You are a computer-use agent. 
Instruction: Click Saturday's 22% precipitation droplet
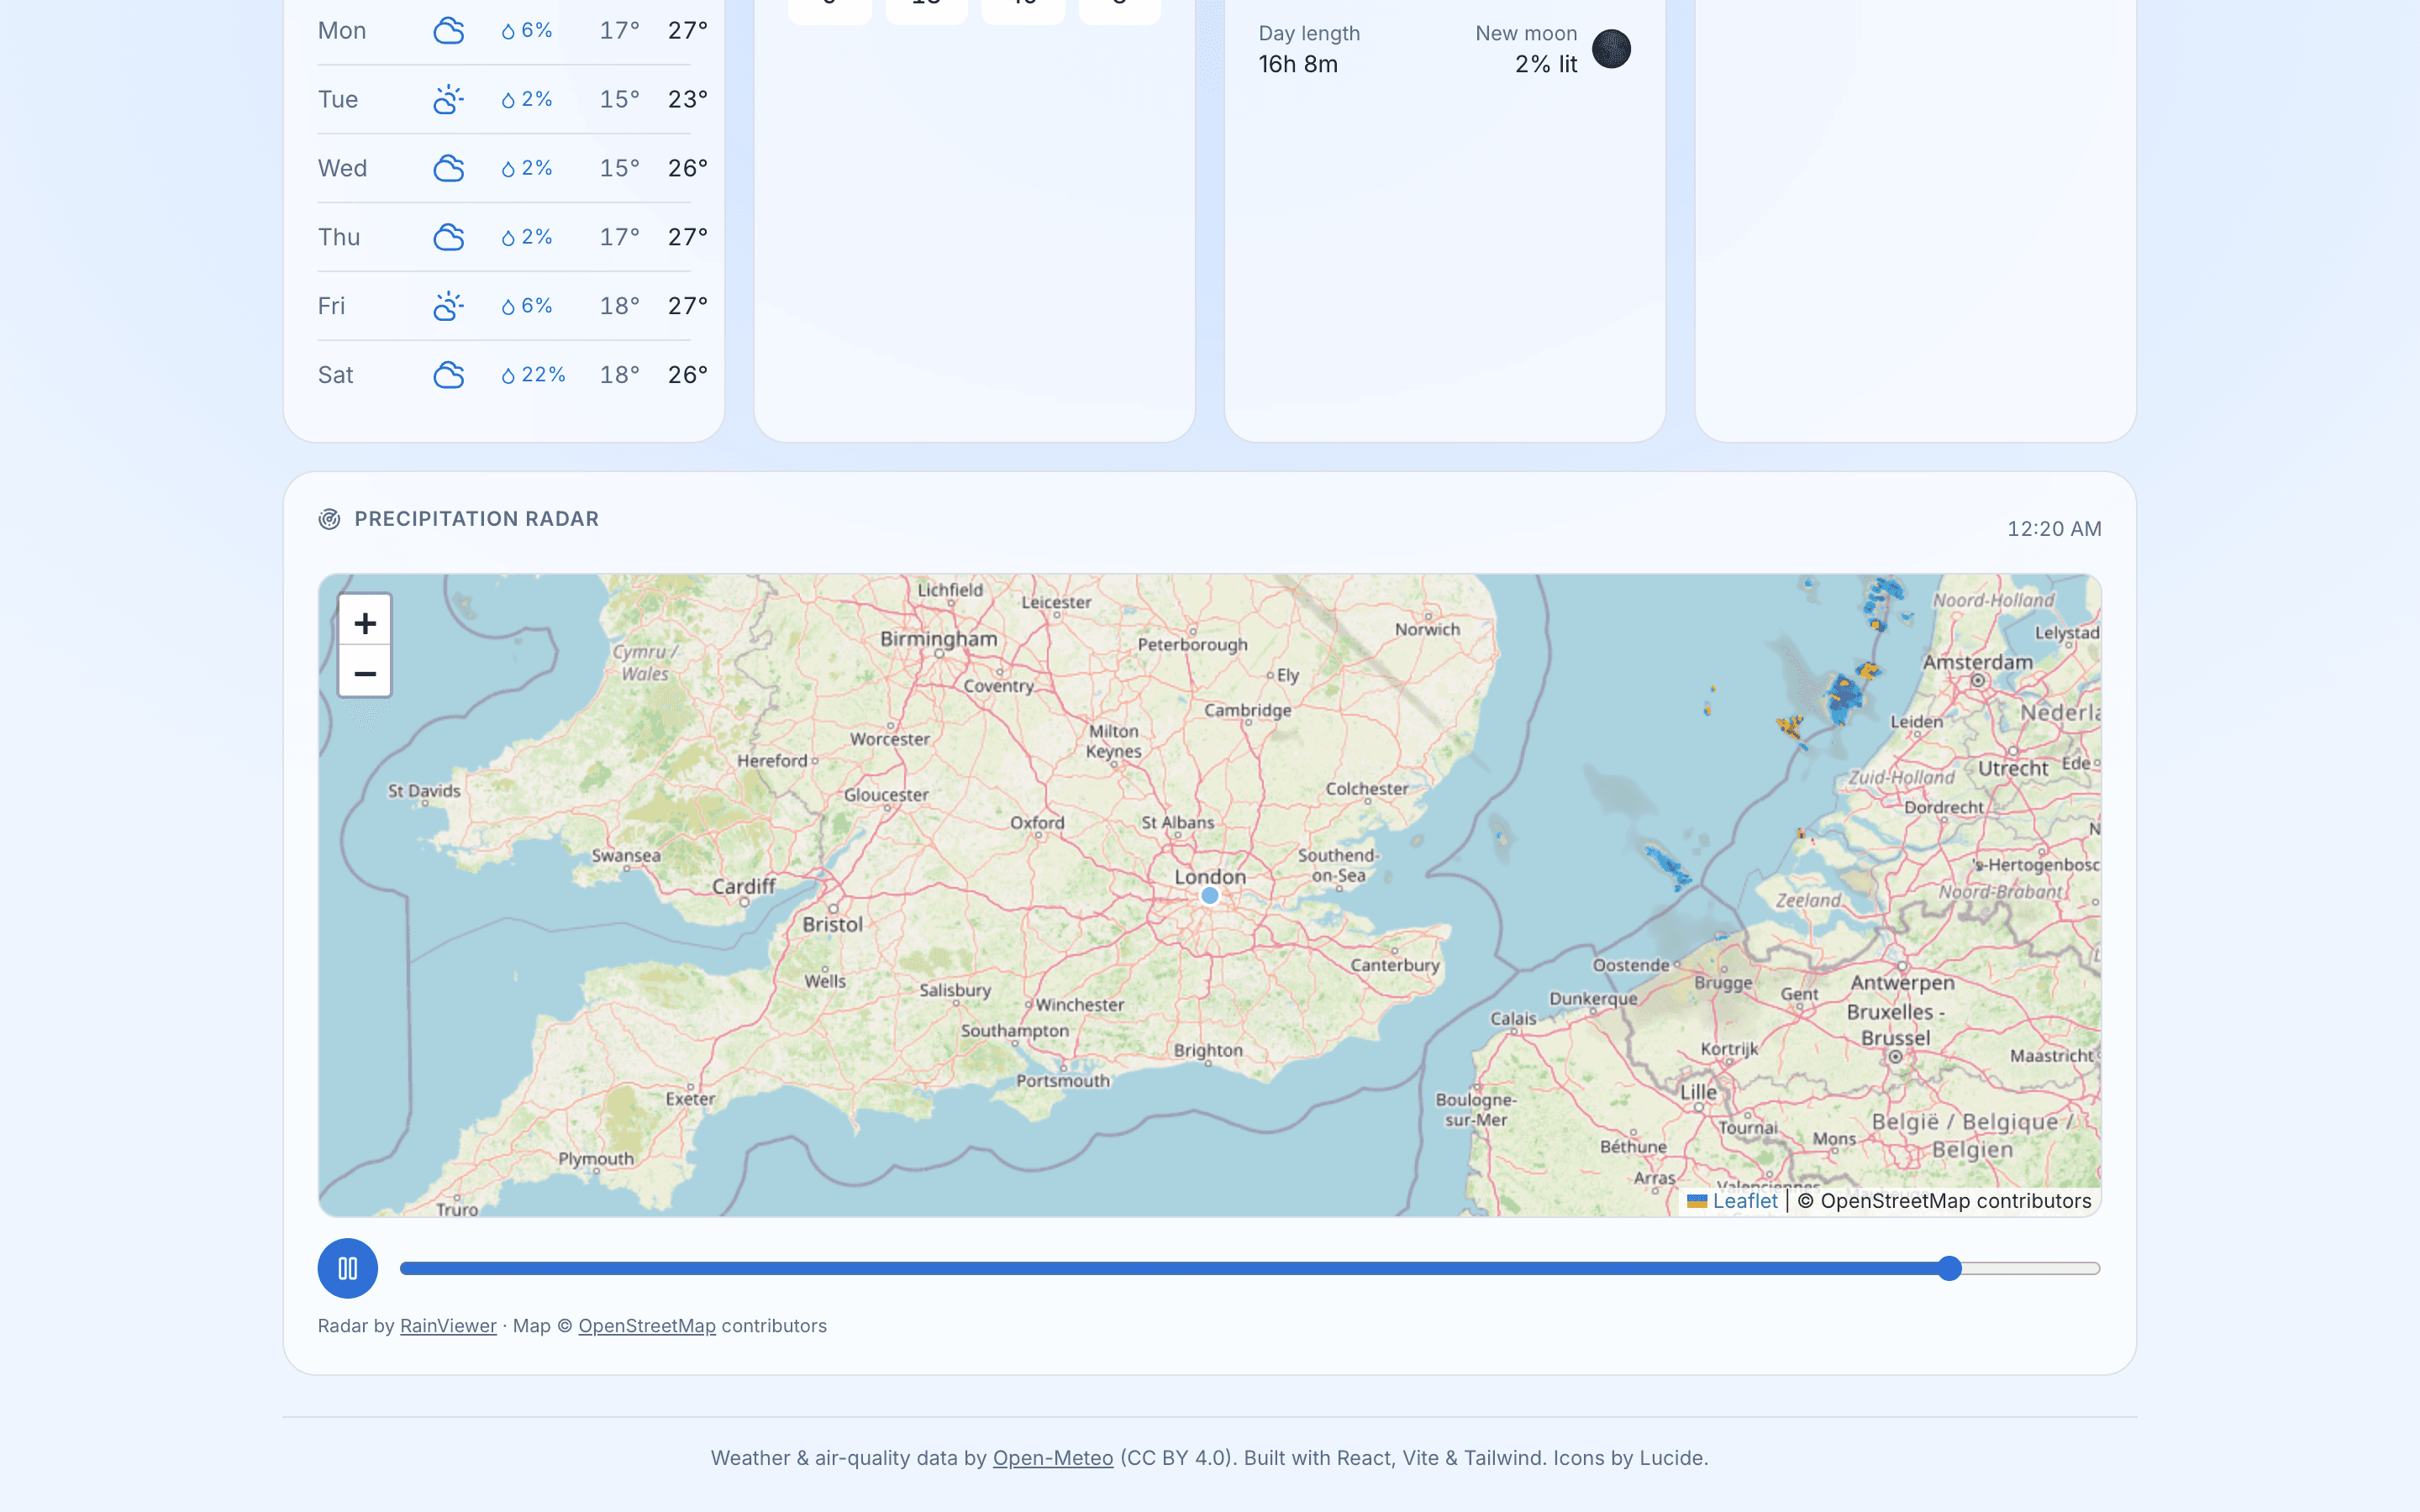pos(508,375)
